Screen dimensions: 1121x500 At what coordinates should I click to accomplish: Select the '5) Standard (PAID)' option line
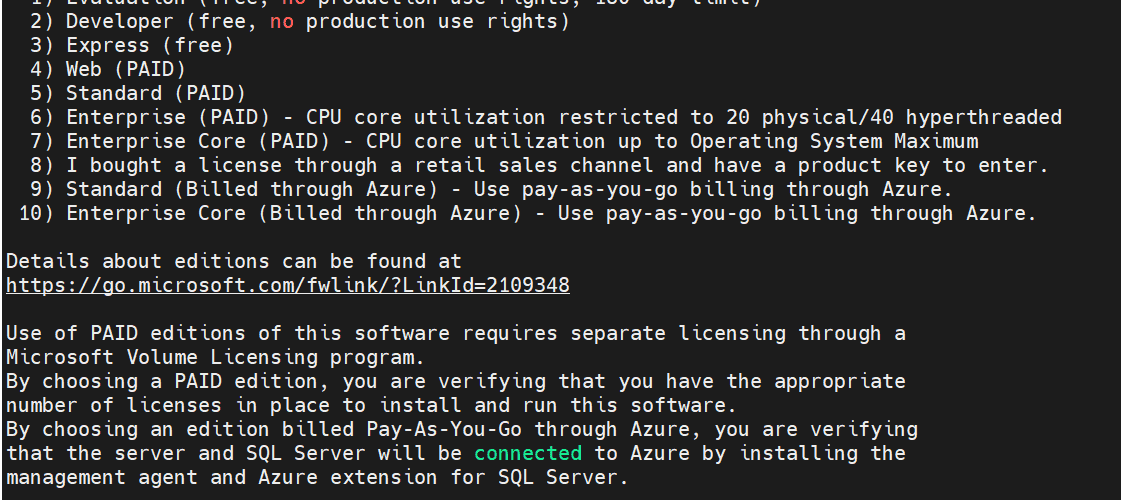click(x=138, y=93)
